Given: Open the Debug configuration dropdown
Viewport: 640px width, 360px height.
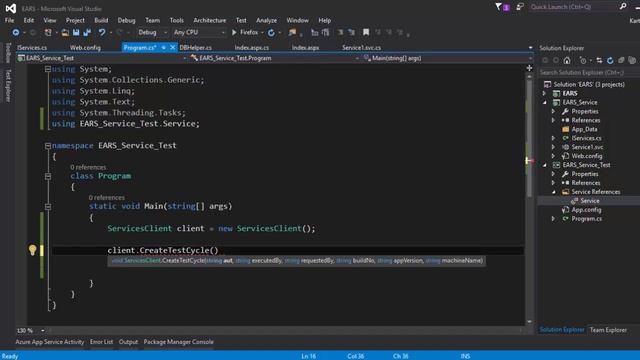Looking at the screenshot, I should [153, 32].
